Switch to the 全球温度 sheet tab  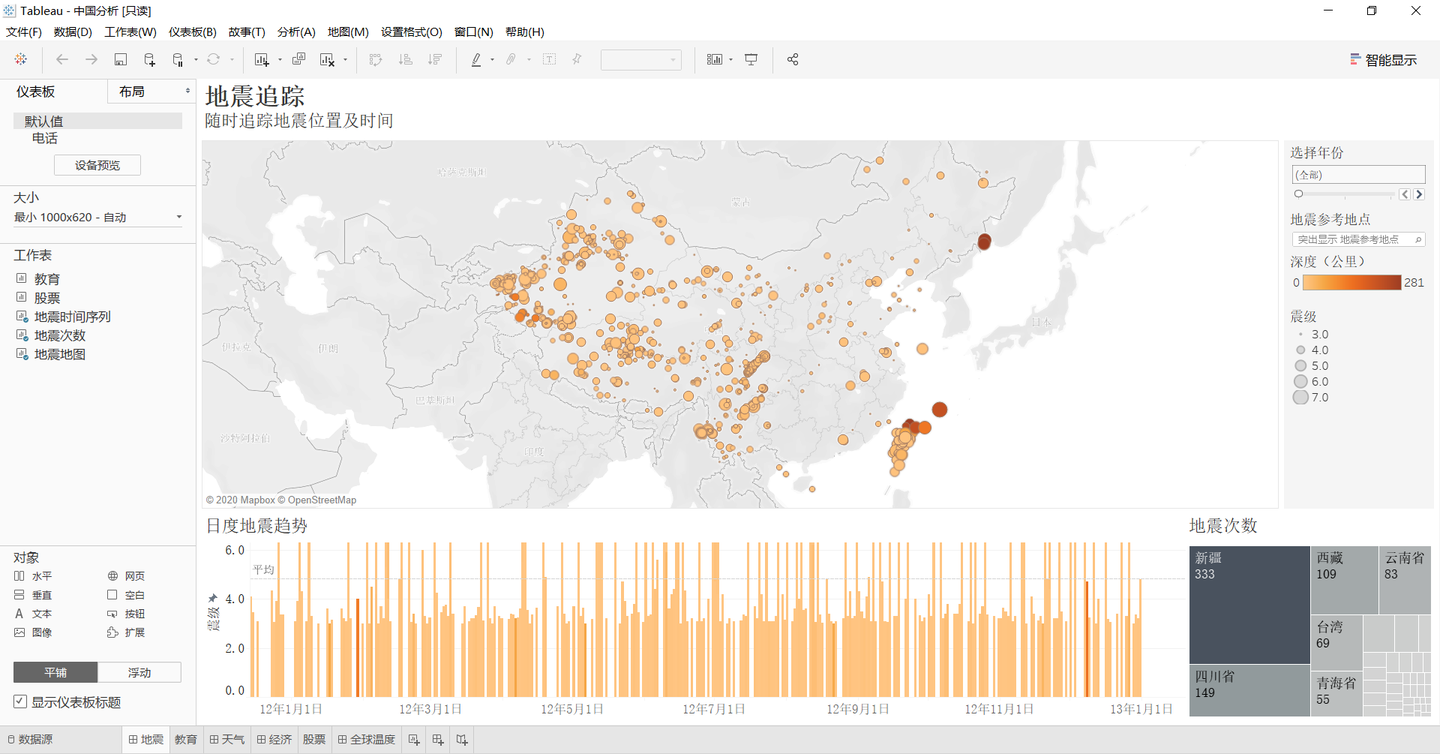[x=366, y=740]
